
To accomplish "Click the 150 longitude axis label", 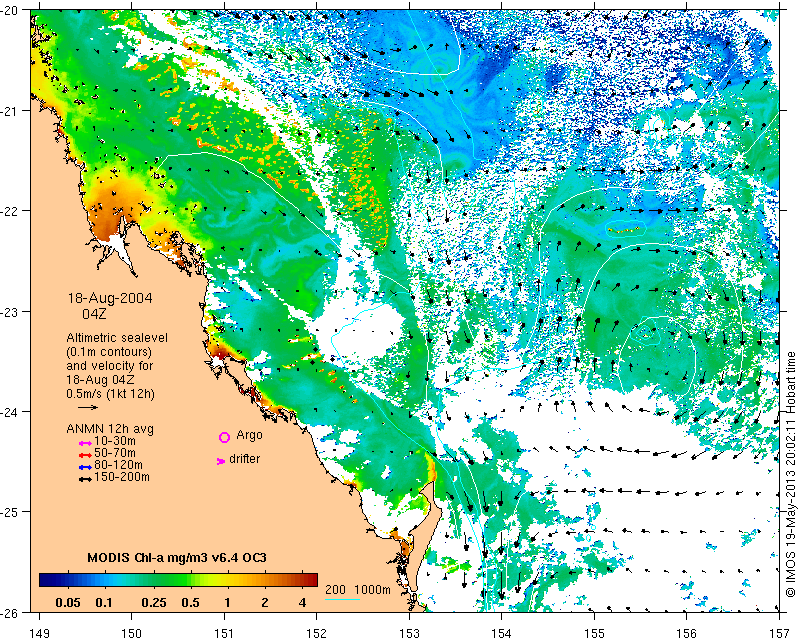I will (132, 633).
